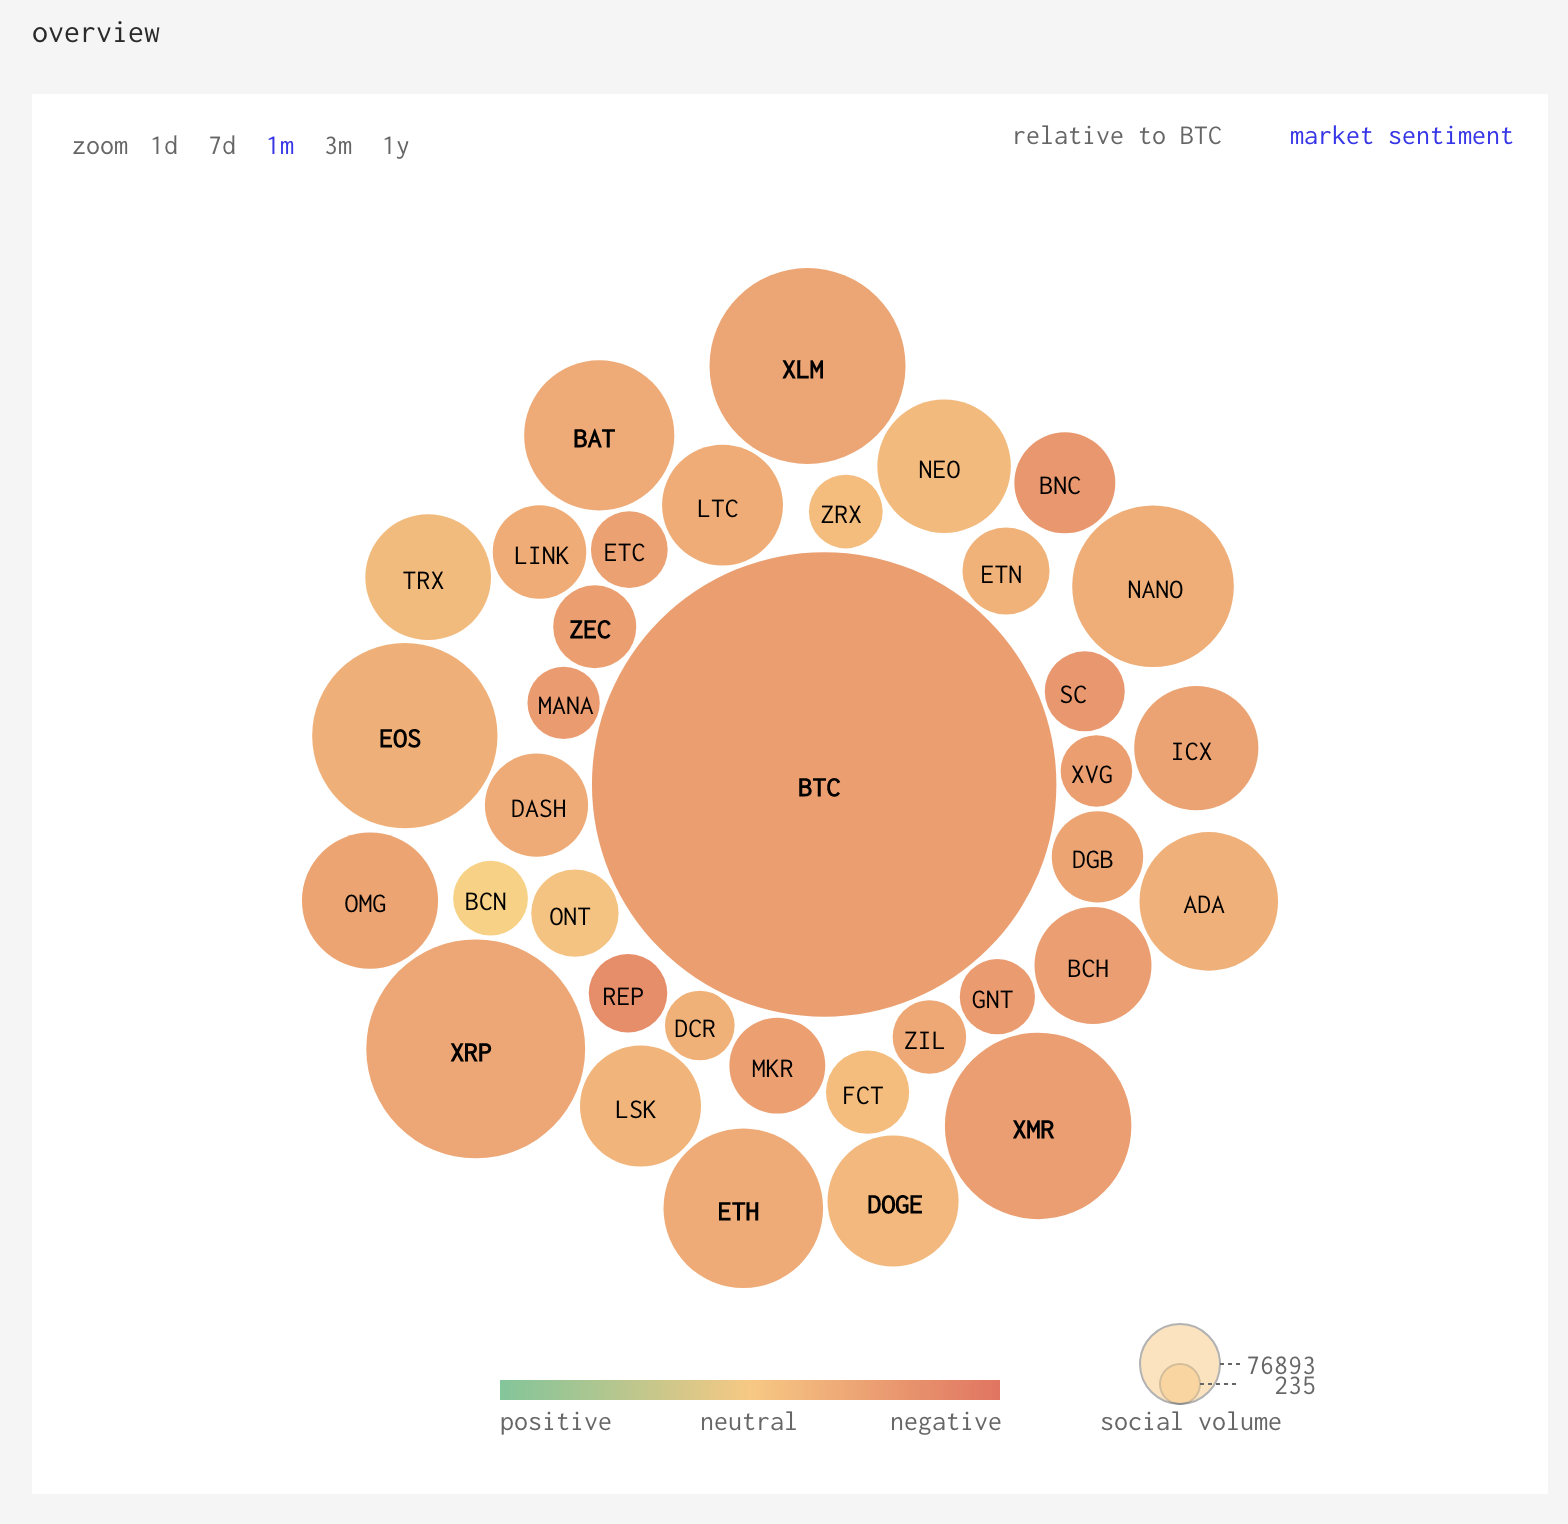Switch to relative to BTC view
The width and height of the screenshot is (1568, 1524).
[1117, 136]
